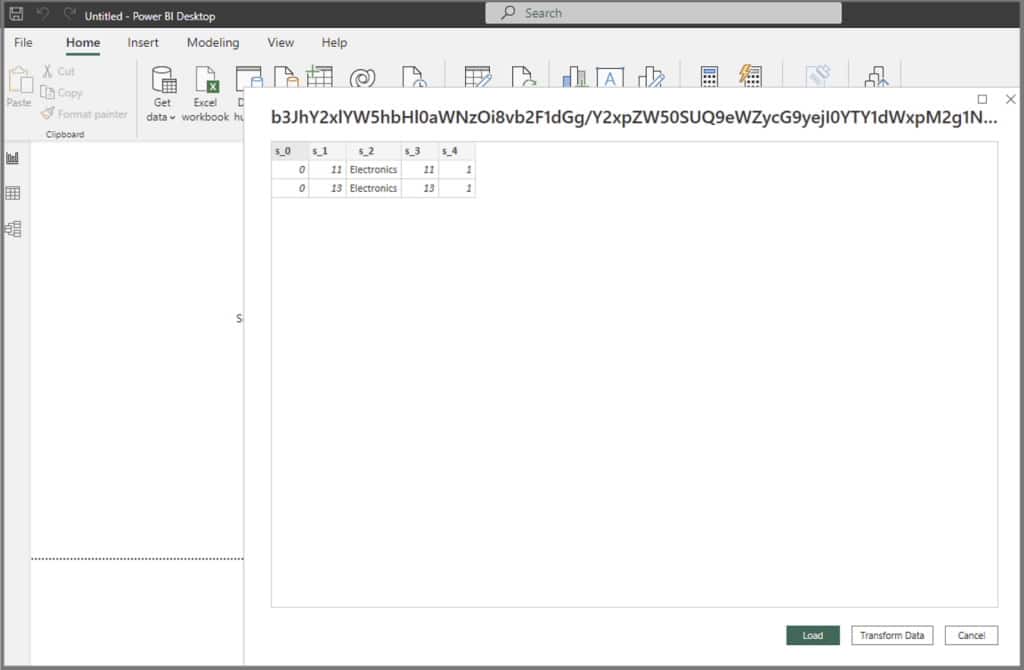Switch to the Modeling ribbon tab
1024x670 pixels.
(x=212, y=43)
